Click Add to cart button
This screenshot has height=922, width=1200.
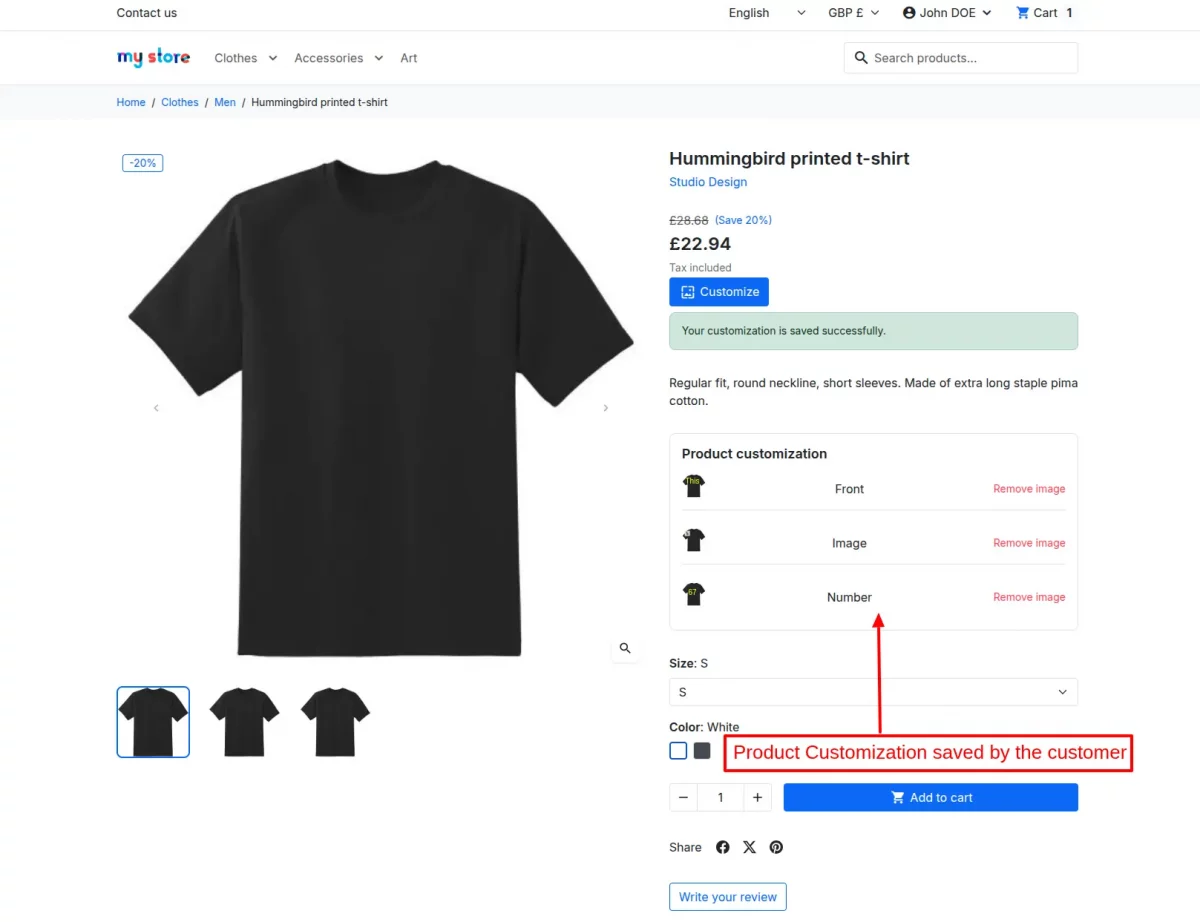931,797
